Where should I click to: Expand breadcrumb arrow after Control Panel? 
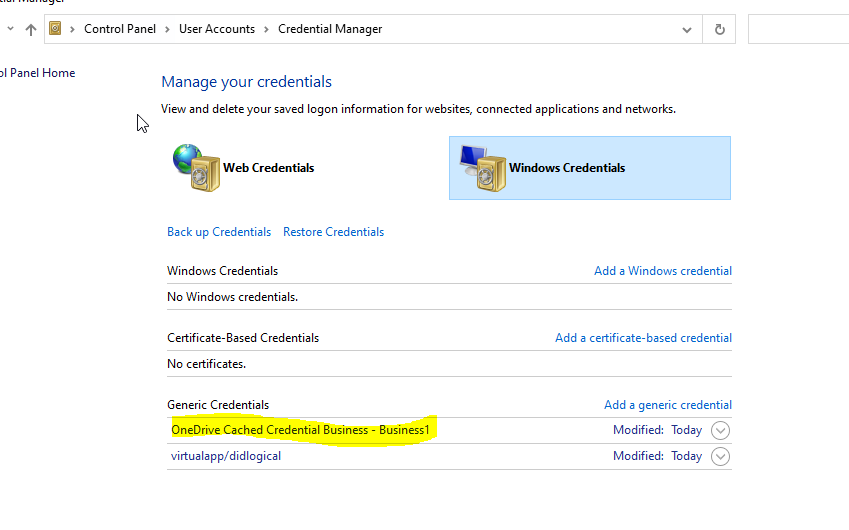tap(167, 29)
